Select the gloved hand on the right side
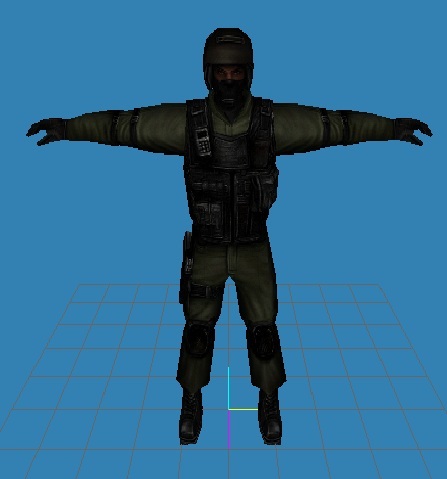This screenshot has width=447, height=479. point(413,131)
